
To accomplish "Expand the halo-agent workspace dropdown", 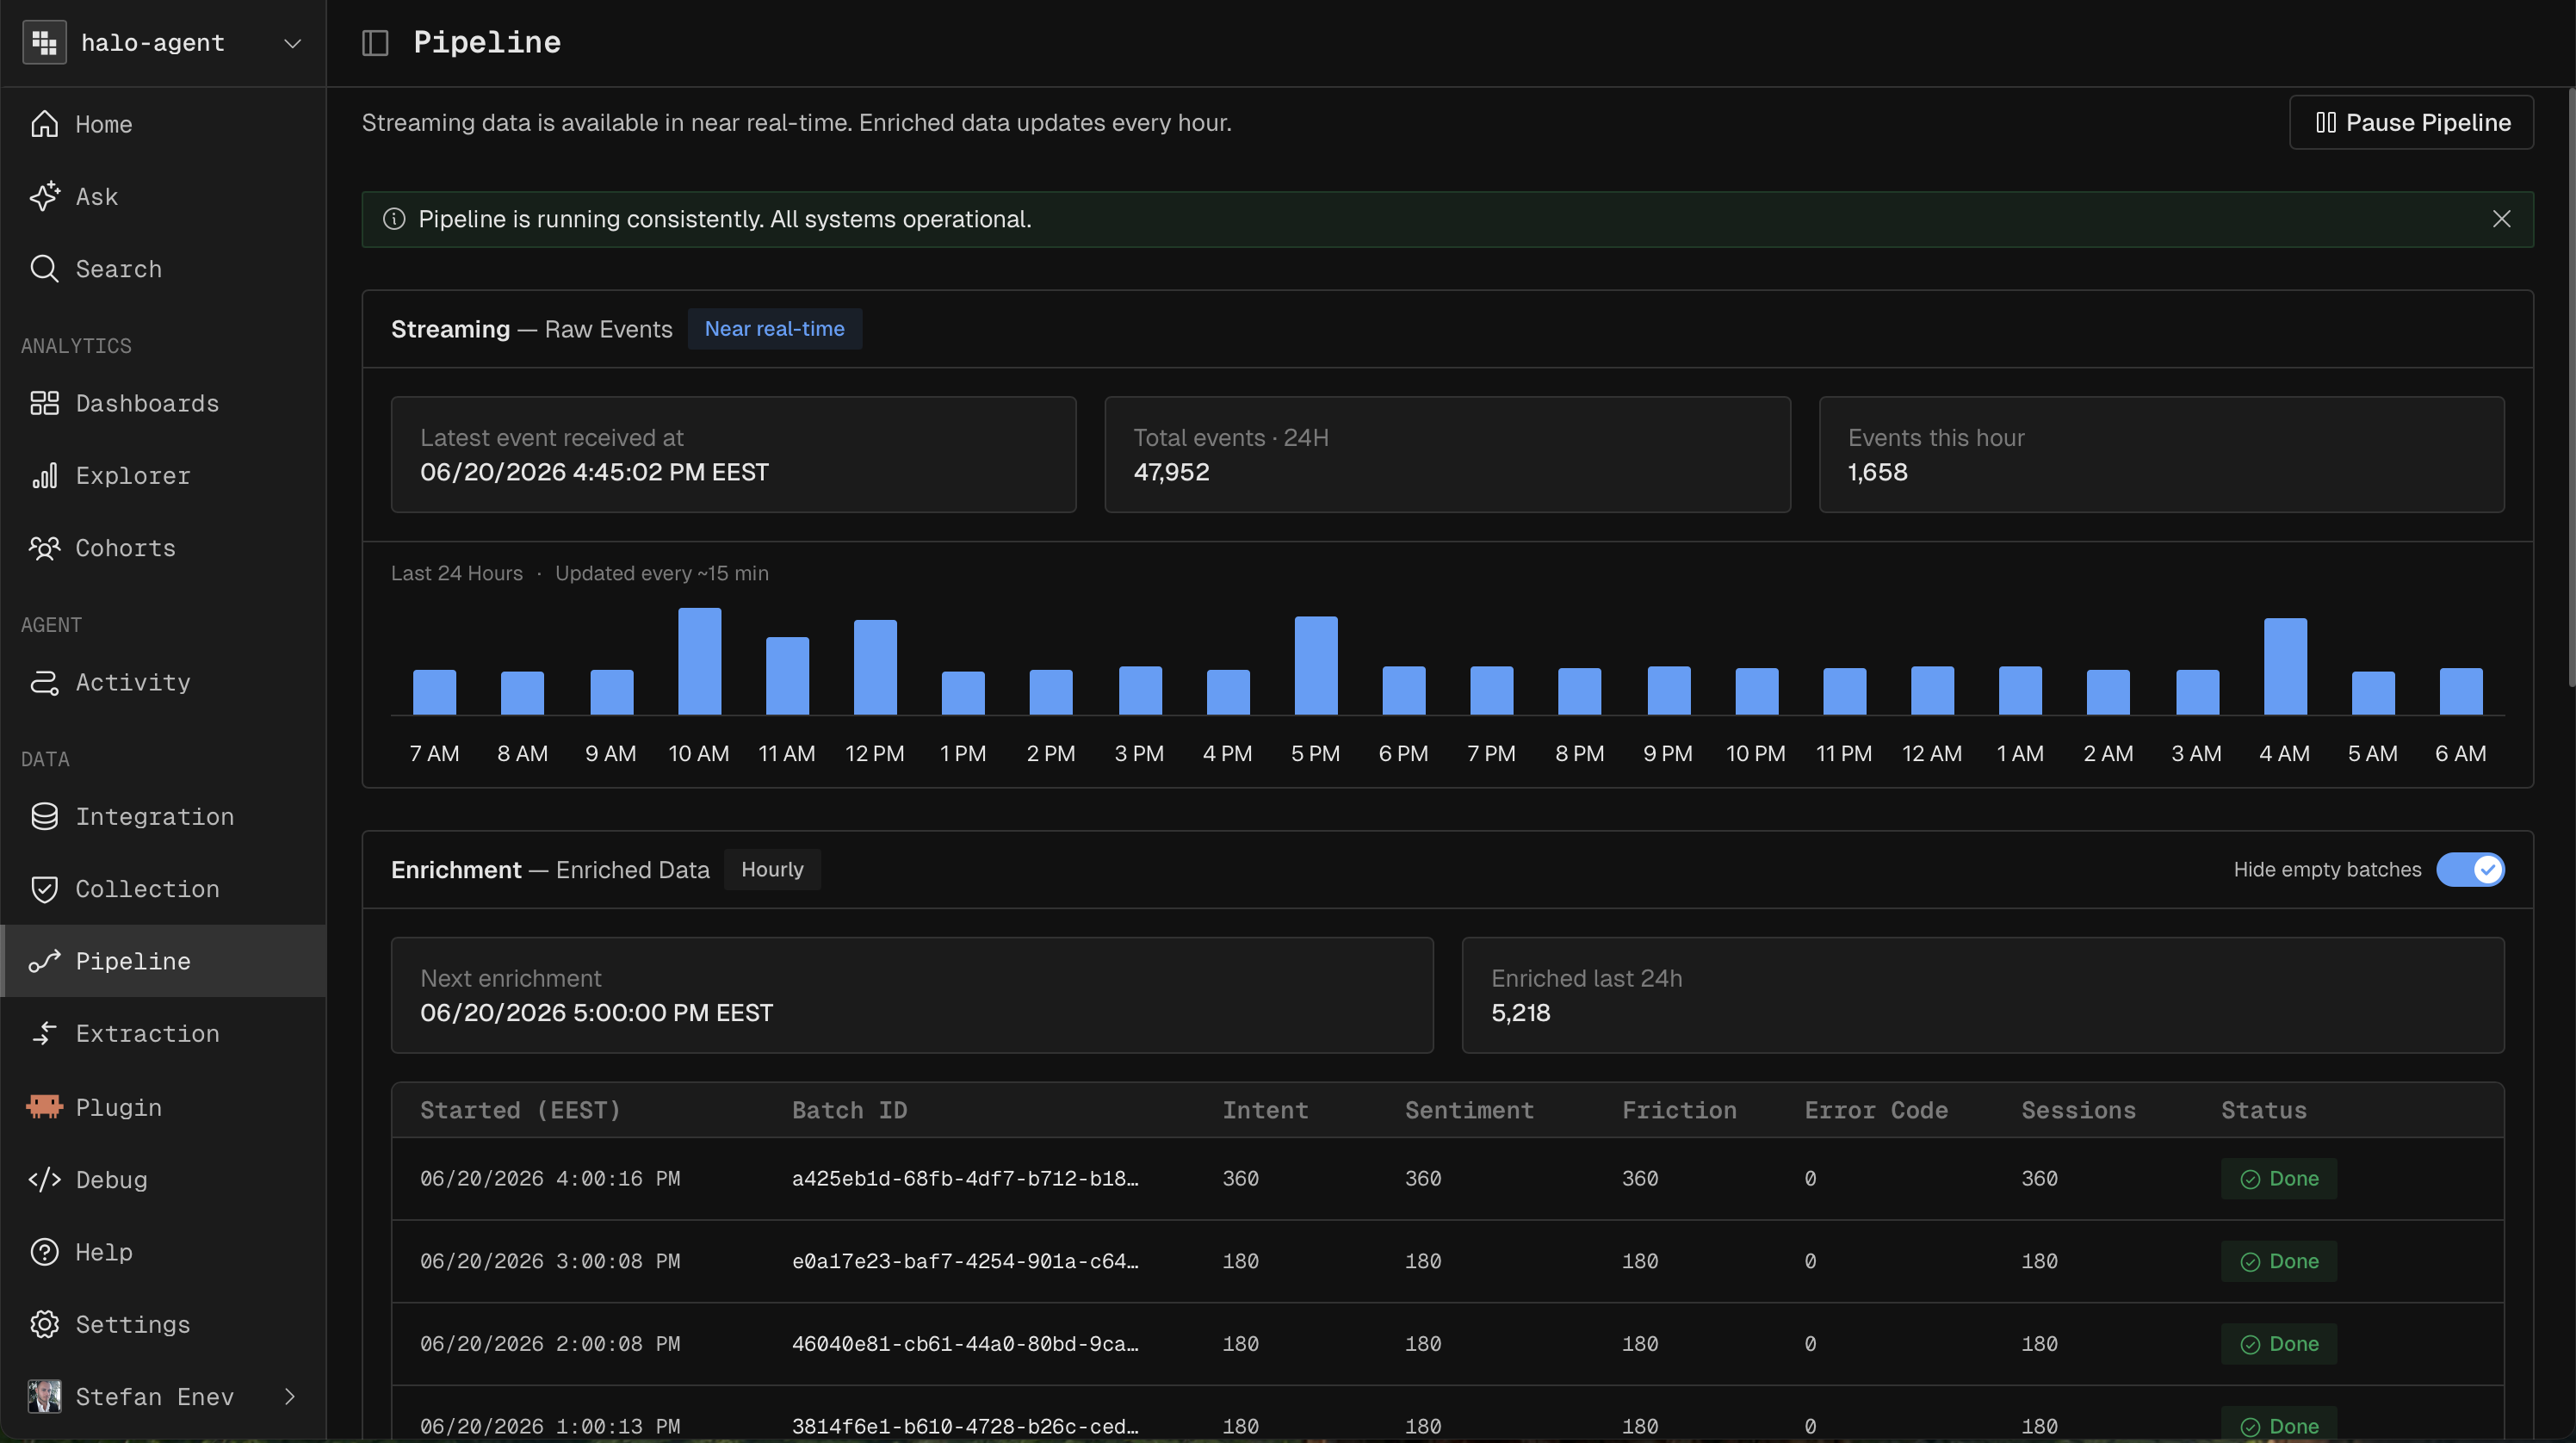I will tap(292, 43).
